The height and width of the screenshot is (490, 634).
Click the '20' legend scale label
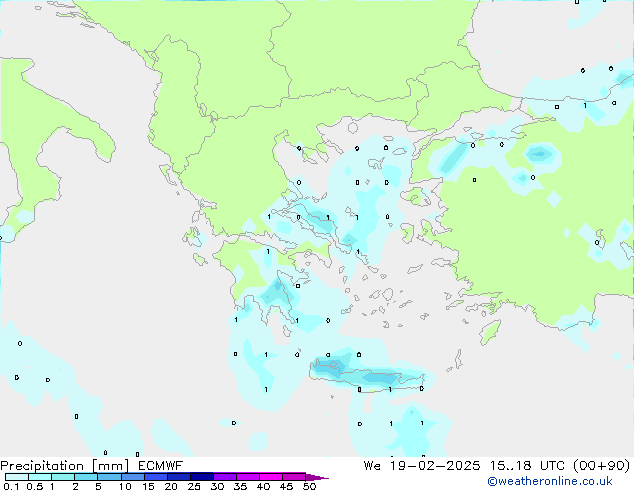pyautogui.click(x=171, y=486)
